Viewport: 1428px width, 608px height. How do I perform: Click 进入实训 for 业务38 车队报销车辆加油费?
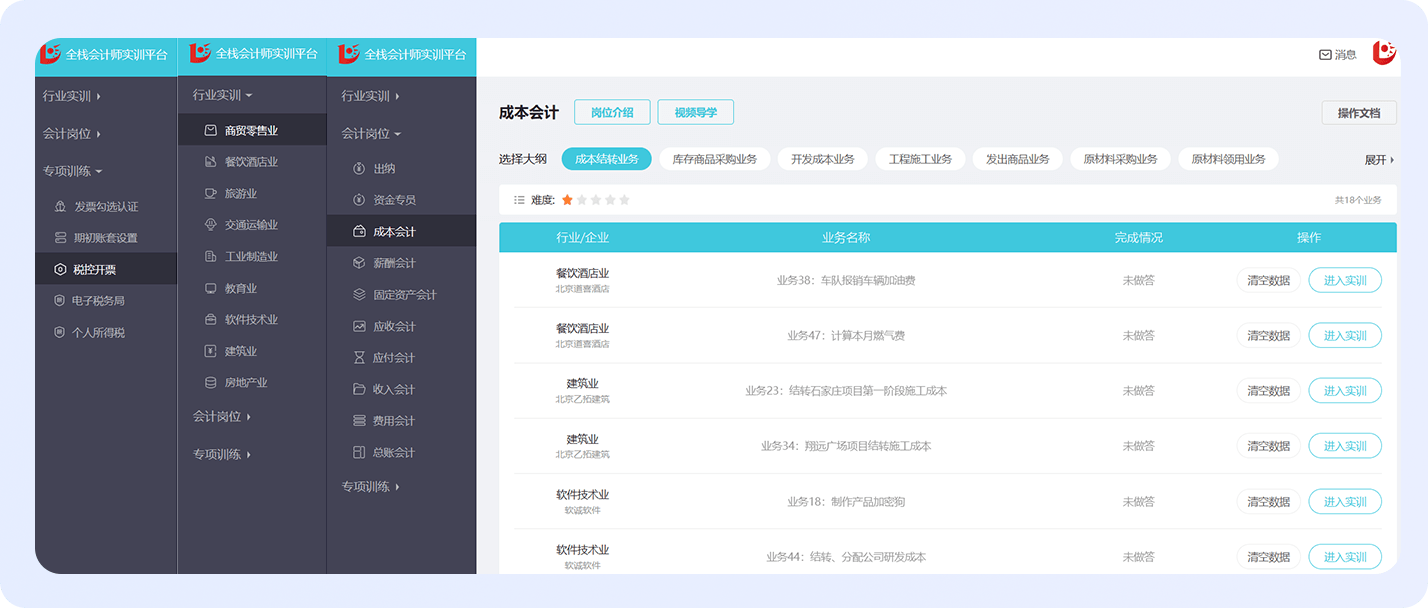click(1344, 281)
